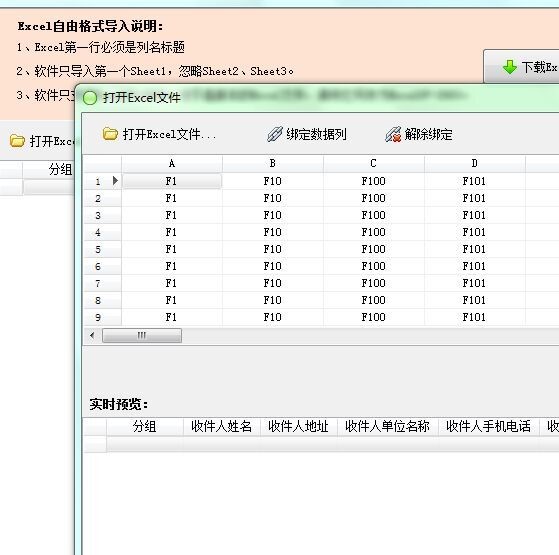Screen dimensions: 559x555
Task: Click the 解除绑定 button text
Action: 428,135
